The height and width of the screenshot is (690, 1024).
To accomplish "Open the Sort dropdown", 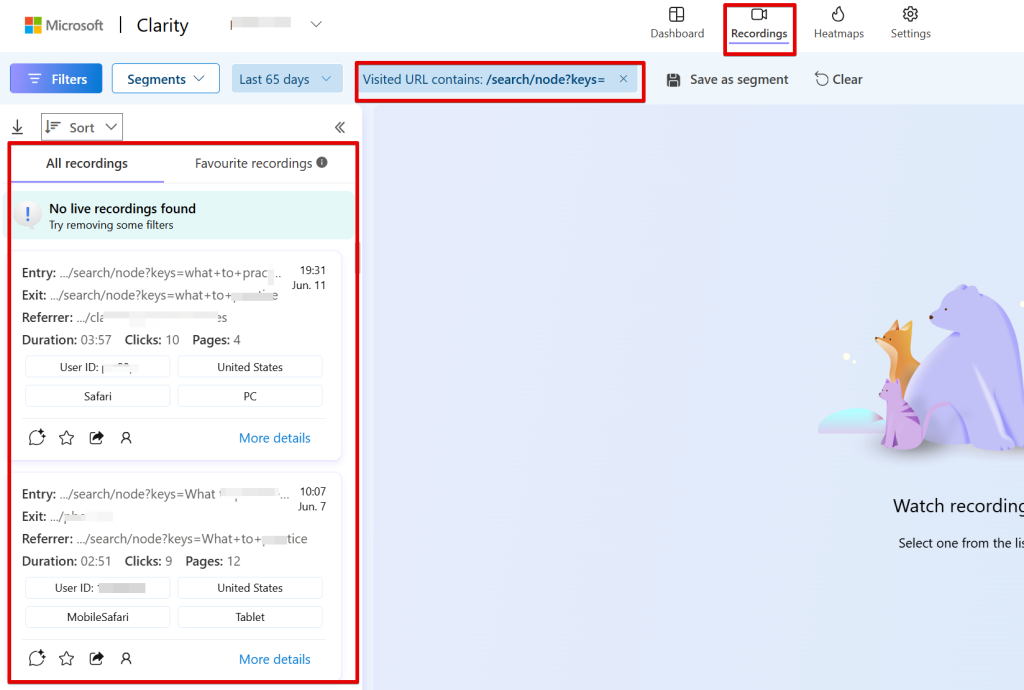I will point(82,127).
